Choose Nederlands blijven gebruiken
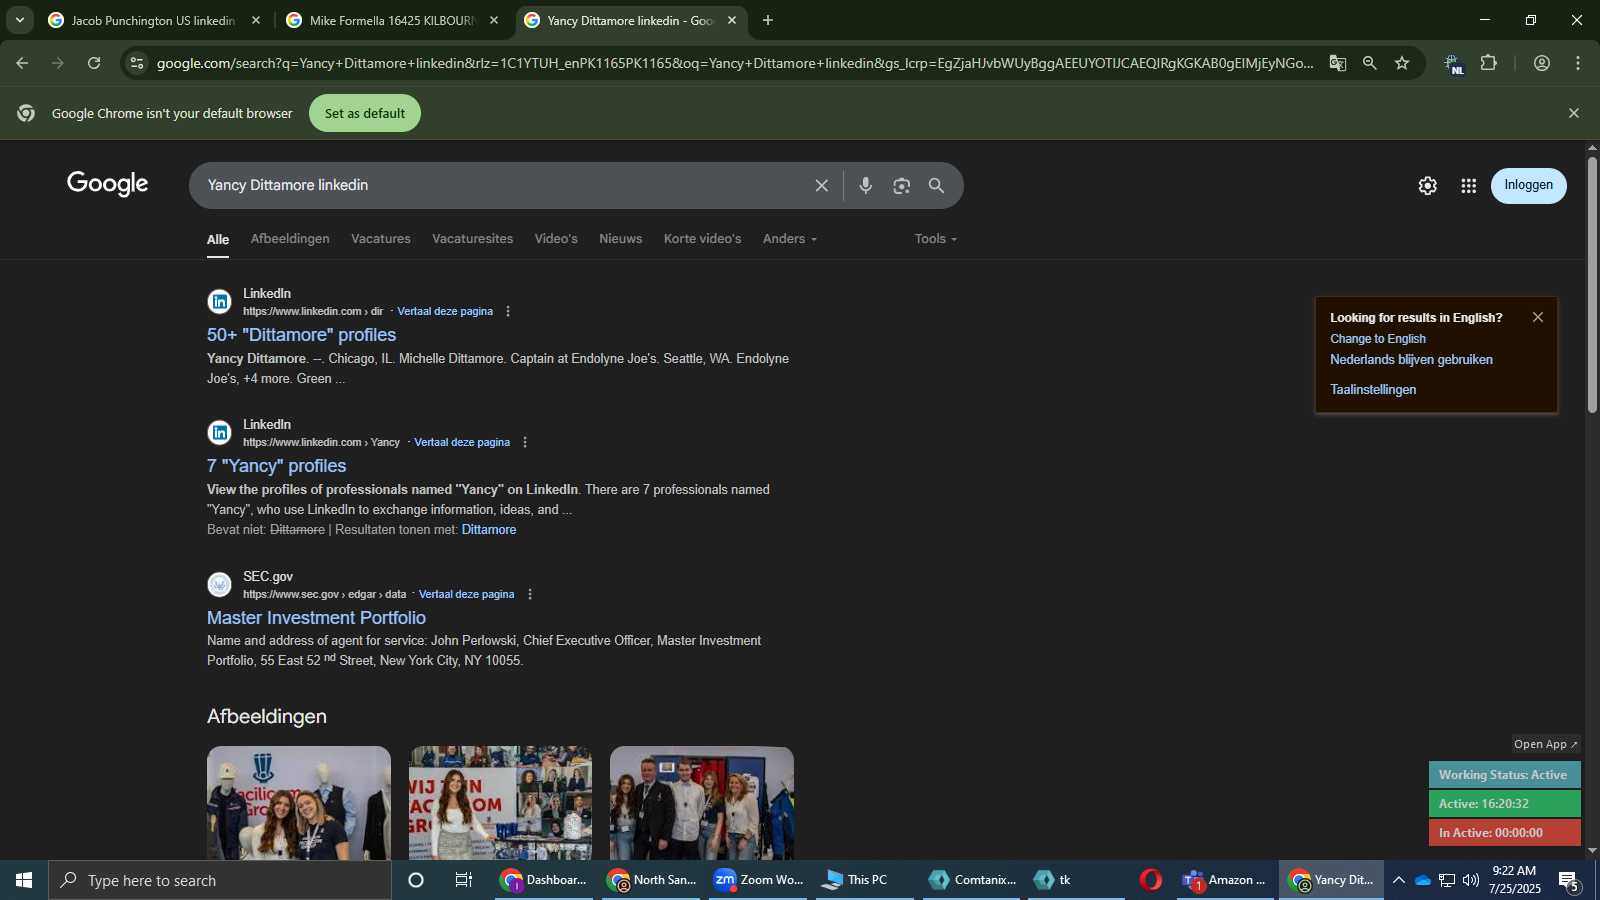 [x=1411, y=360]
